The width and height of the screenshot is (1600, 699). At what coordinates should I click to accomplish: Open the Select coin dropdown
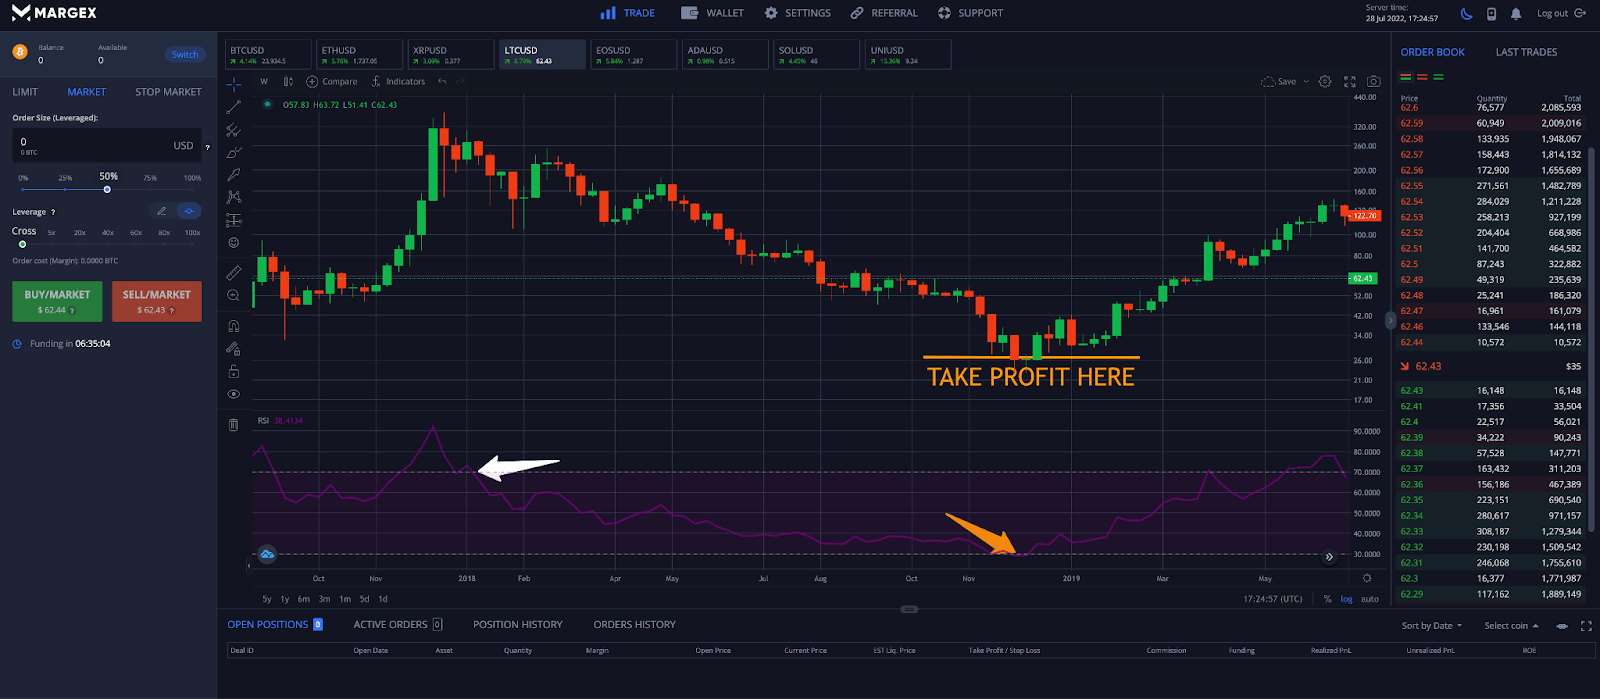1511,626
